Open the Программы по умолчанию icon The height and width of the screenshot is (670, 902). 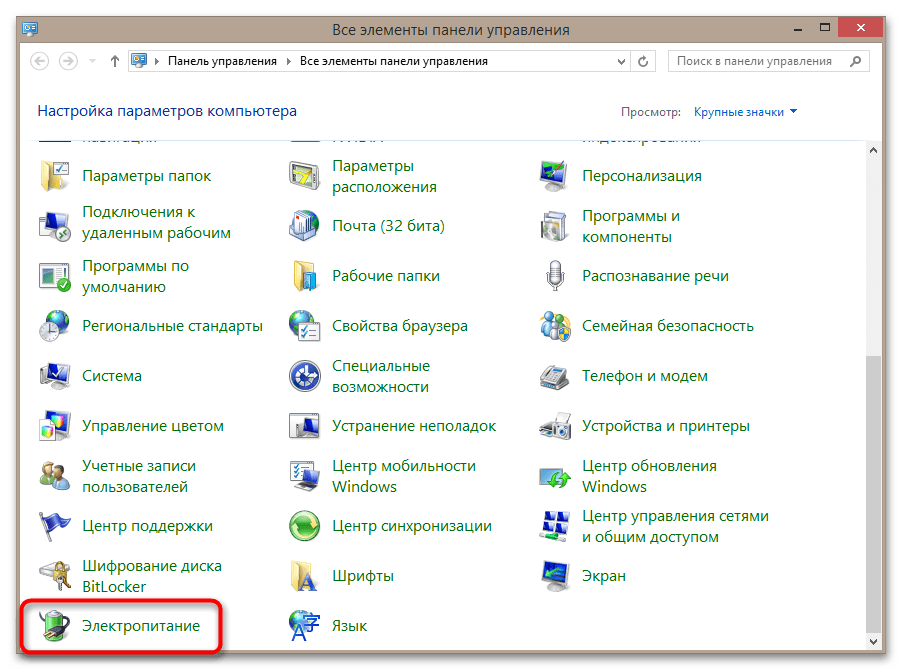click(55, 276)
